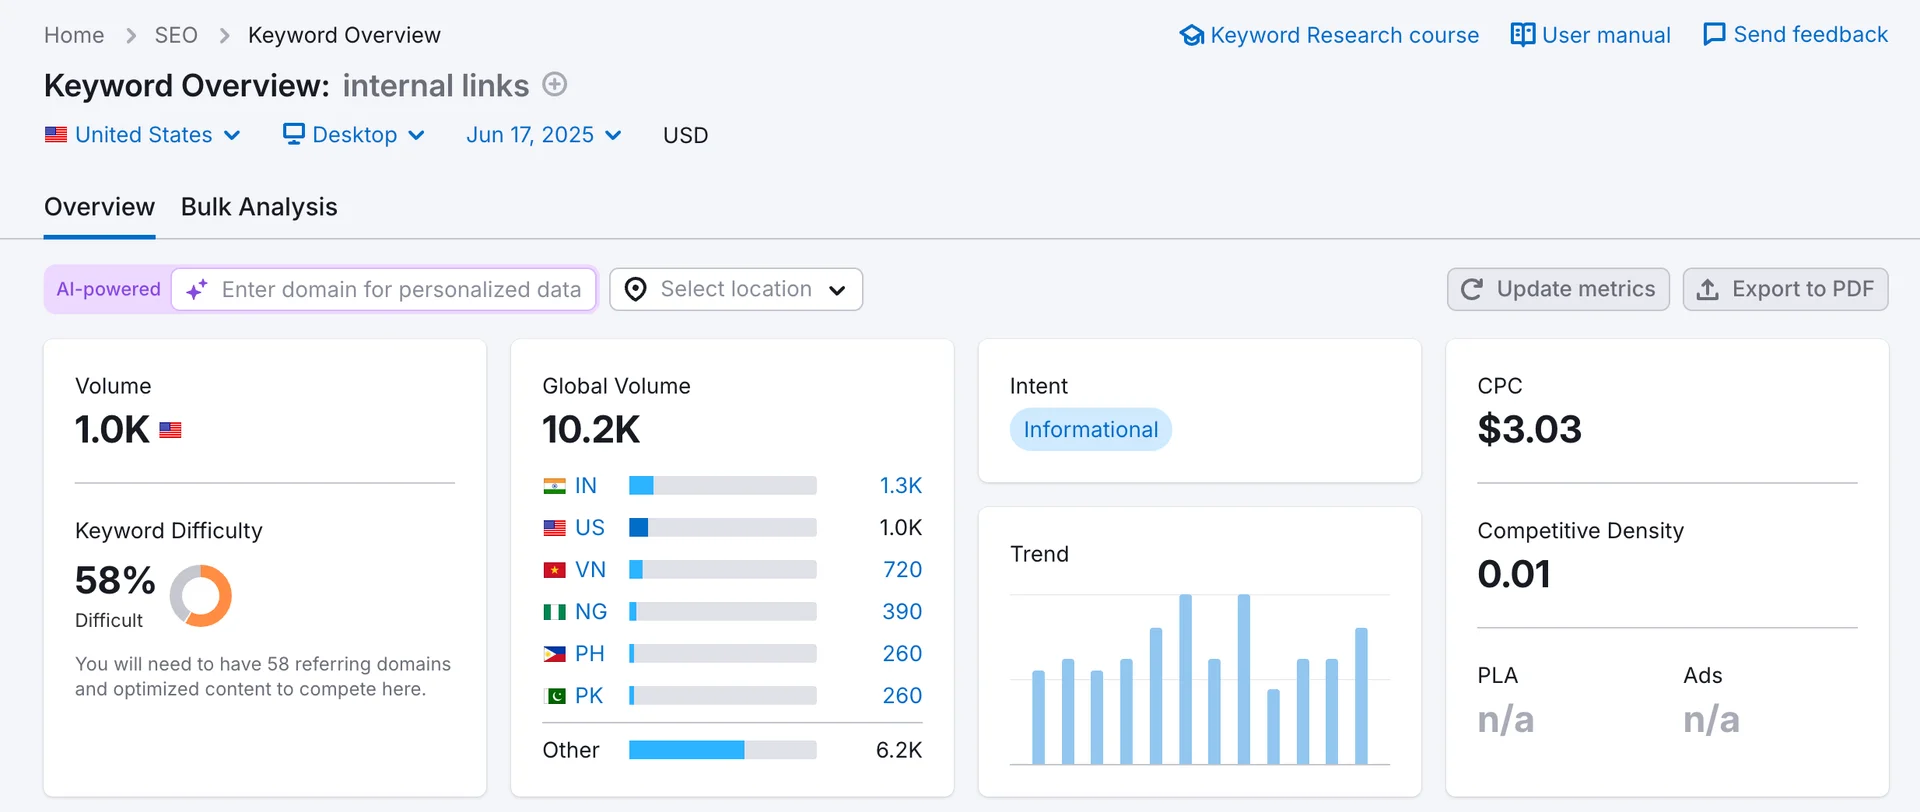Click the add keyword plus icon
Image resolution: width=1920 pixels, height=812 pixels.
coord(555,84)
